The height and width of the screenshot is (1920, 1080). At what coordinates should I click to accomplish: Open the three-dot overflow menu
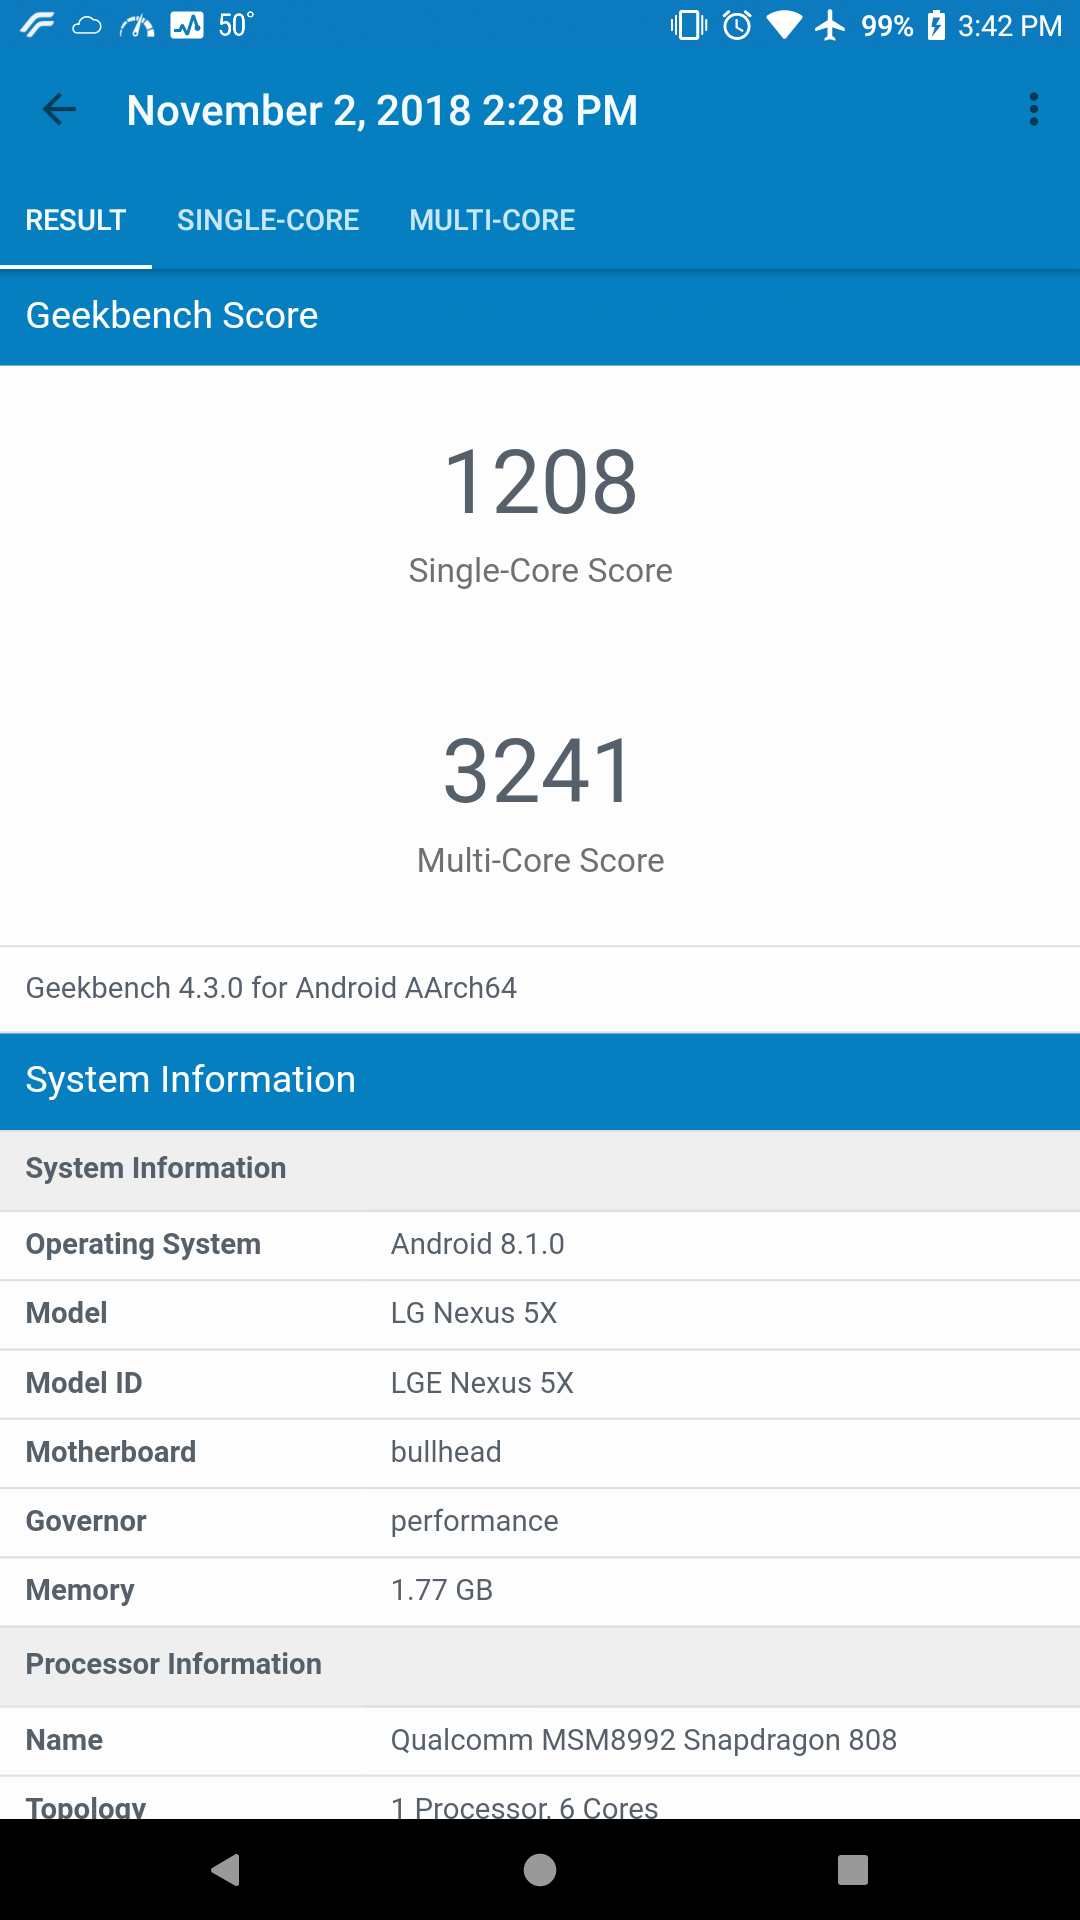point(1034,110)
